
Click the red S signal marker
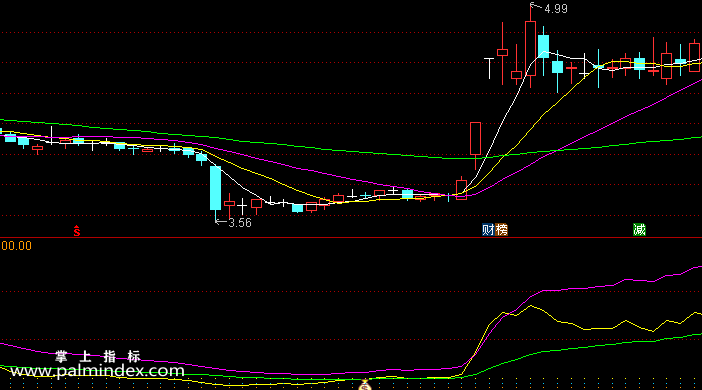pyautogui.click(x=77, y=231)
